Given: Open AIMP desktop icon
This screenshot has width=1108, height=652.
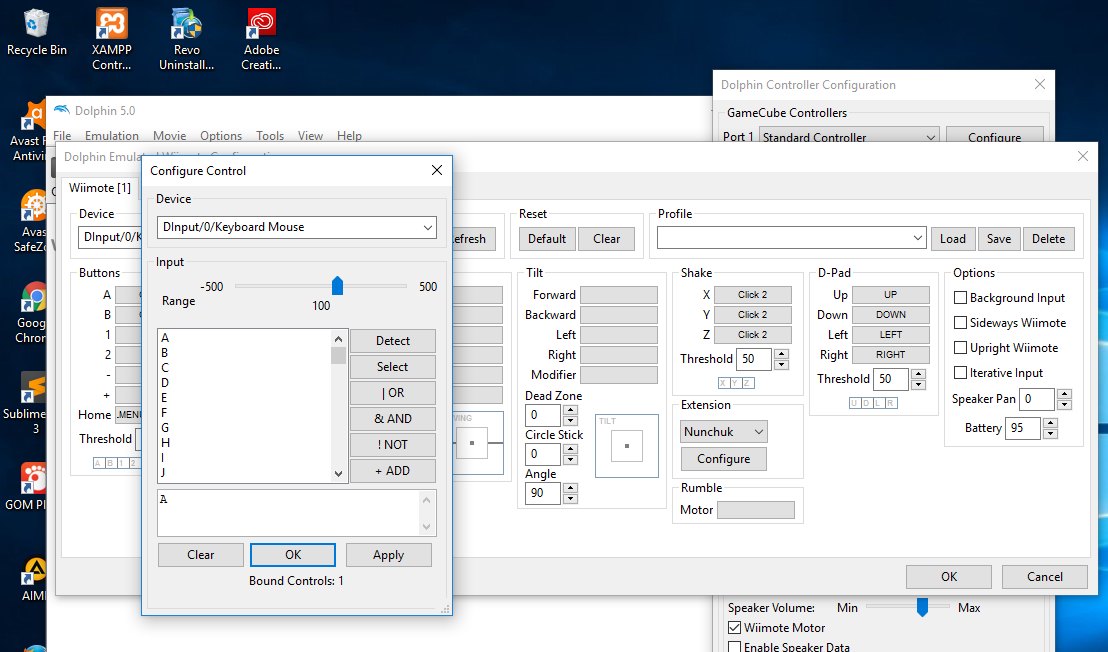Looking at the screenshot, I should (33, 580).
